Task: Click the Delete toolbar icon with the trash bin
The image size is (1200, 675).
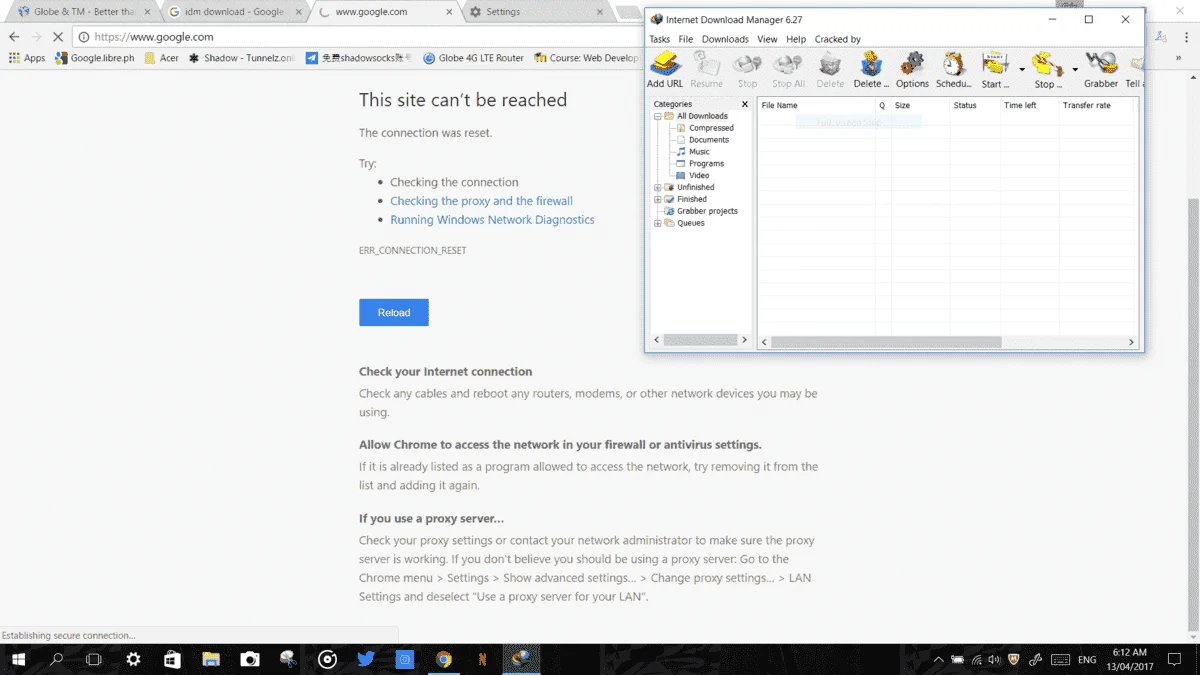Action: [830, 69]
